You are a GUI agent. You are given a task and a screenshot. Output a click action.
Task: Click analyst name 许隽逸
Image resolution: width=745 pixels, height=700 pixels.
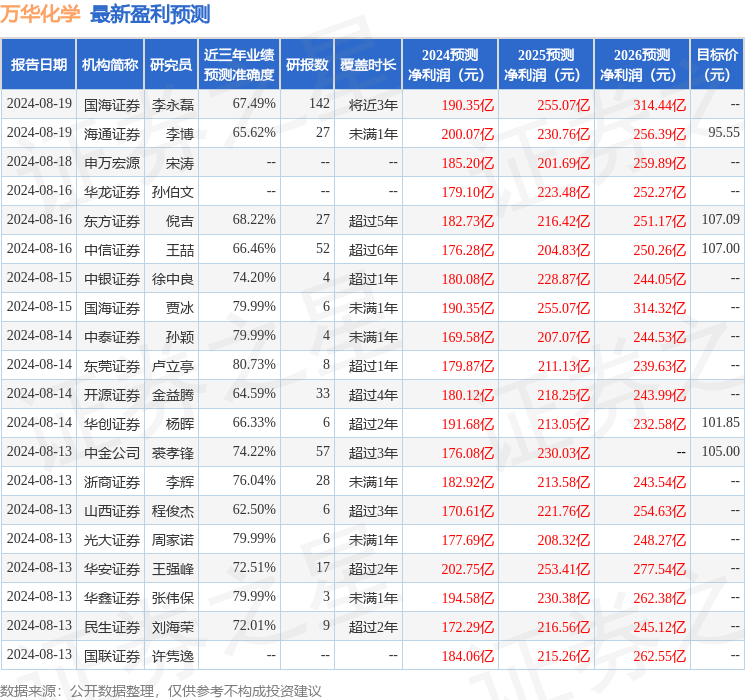pyautogui.click(x=172, y=656)
